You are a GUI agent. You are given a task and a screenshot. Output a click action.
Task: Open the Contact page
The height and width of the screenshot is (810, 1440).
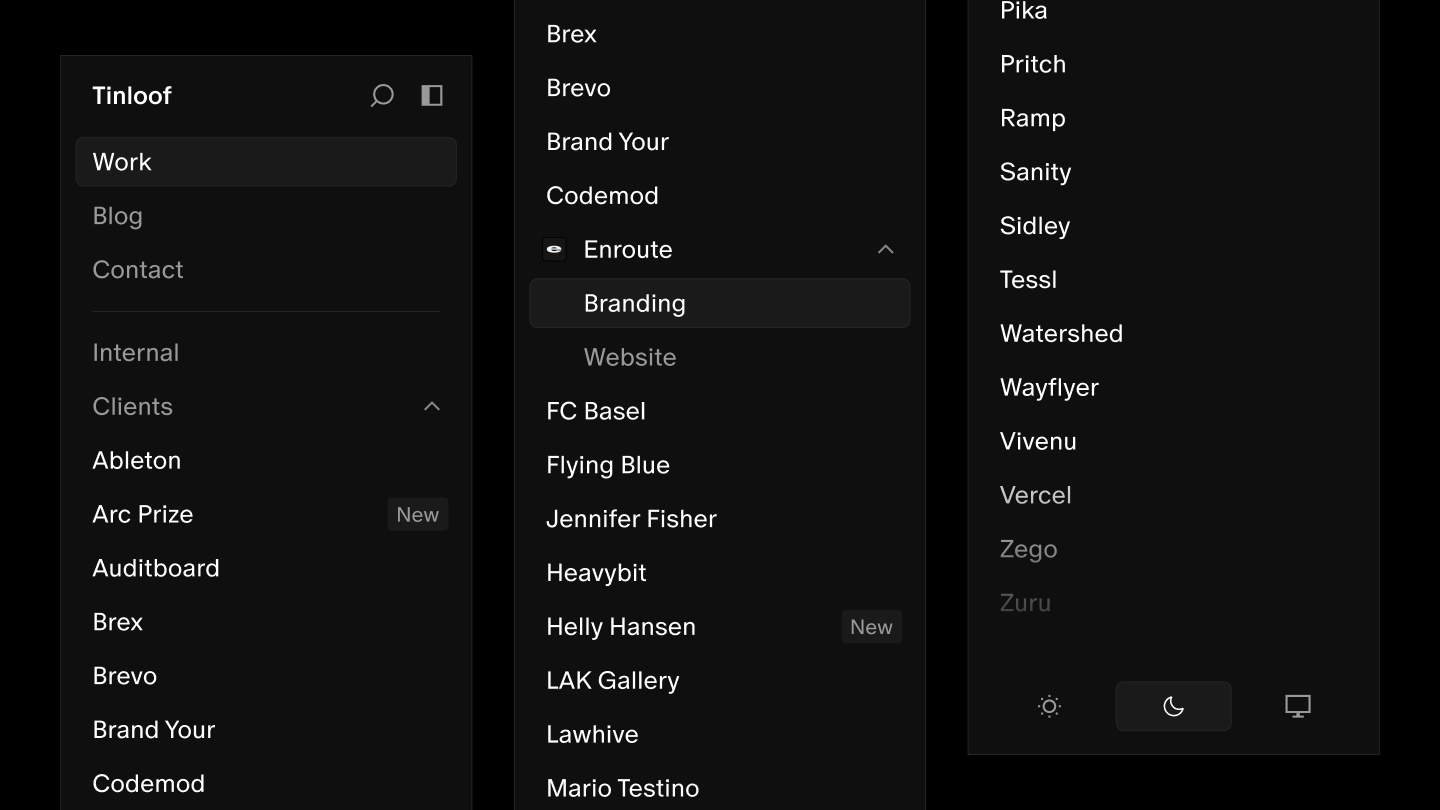[x=138, y=270]
